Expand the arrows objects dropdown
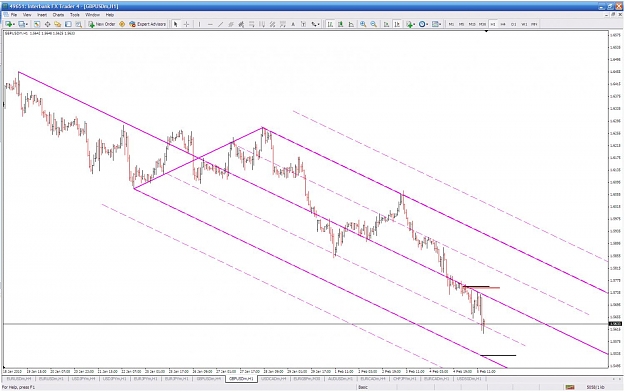The image size is (625, 392). [x=318, y=25]
